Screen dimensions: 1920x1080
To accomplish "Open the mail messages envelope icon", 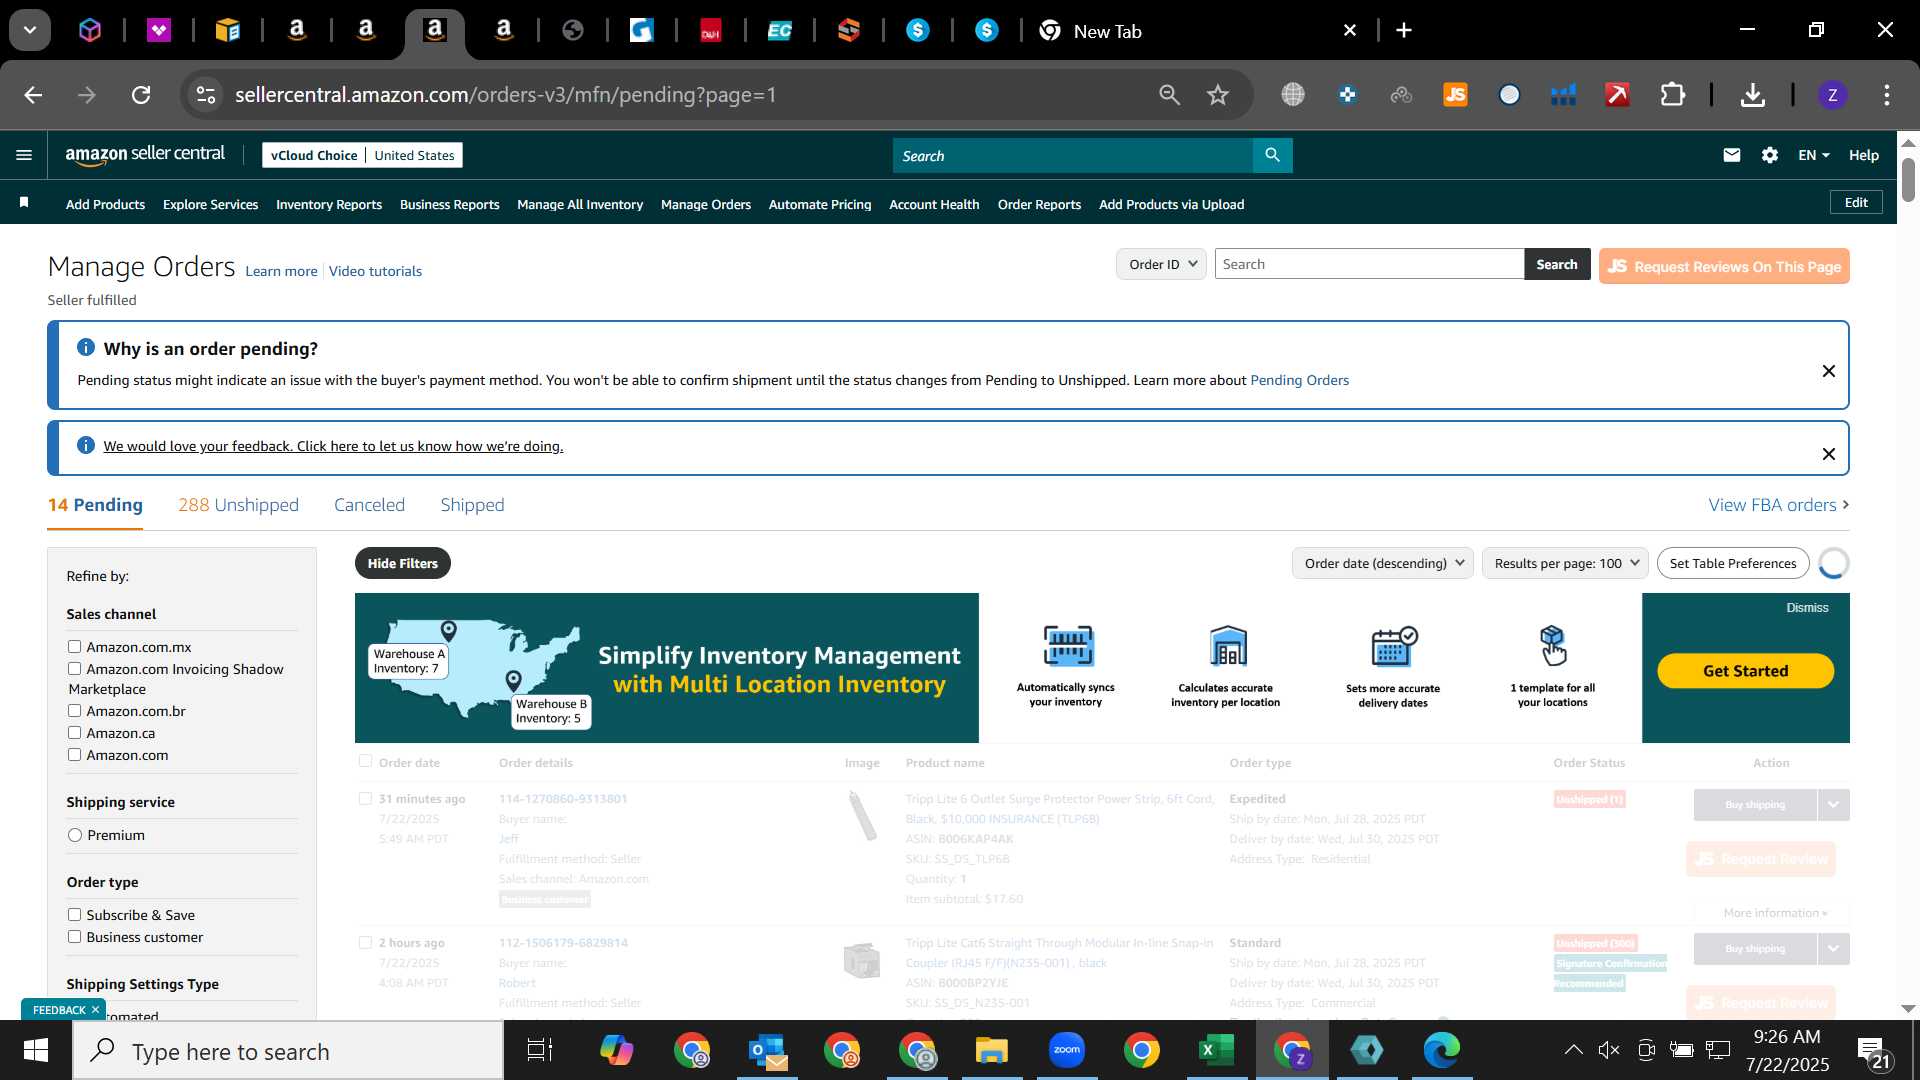I will (x=1732, y=155).
